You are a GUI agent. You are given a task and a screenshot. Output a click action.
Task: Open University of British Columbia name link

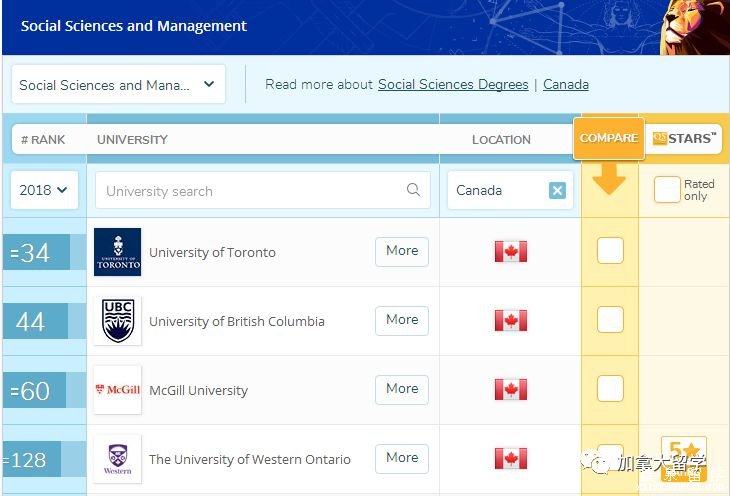(x=237, y=321)
